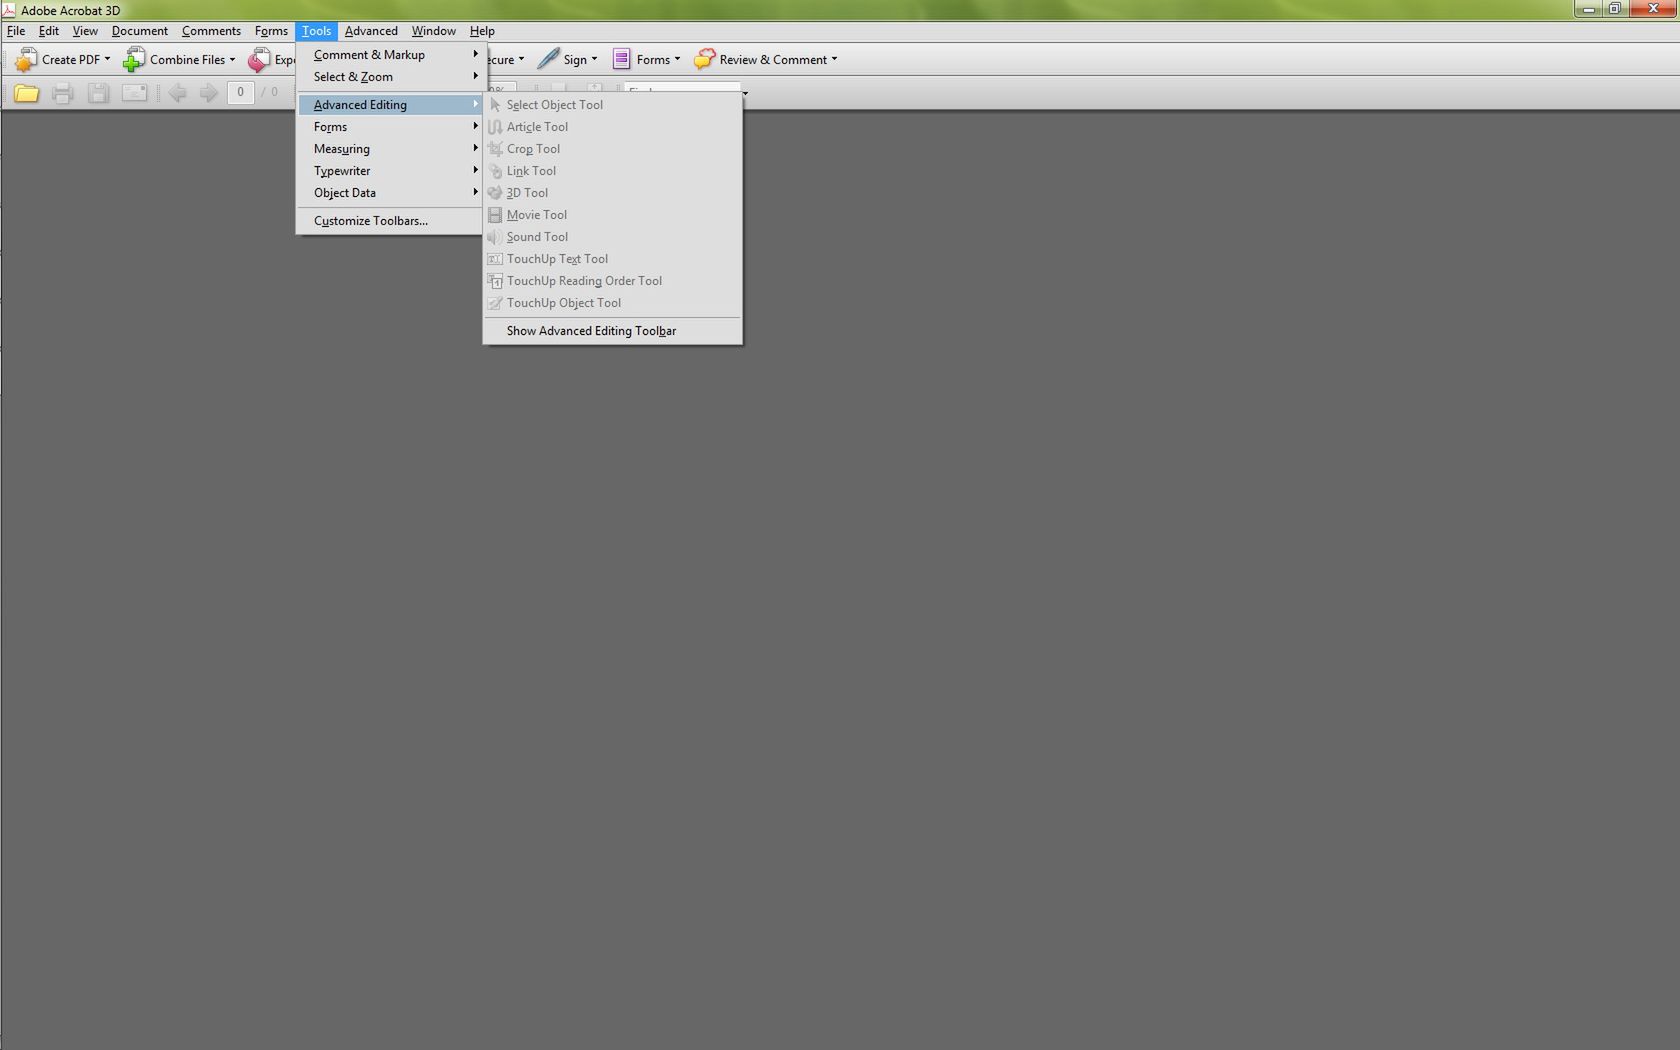Click the Movie Tool filmstrip icon

[495, 215]
